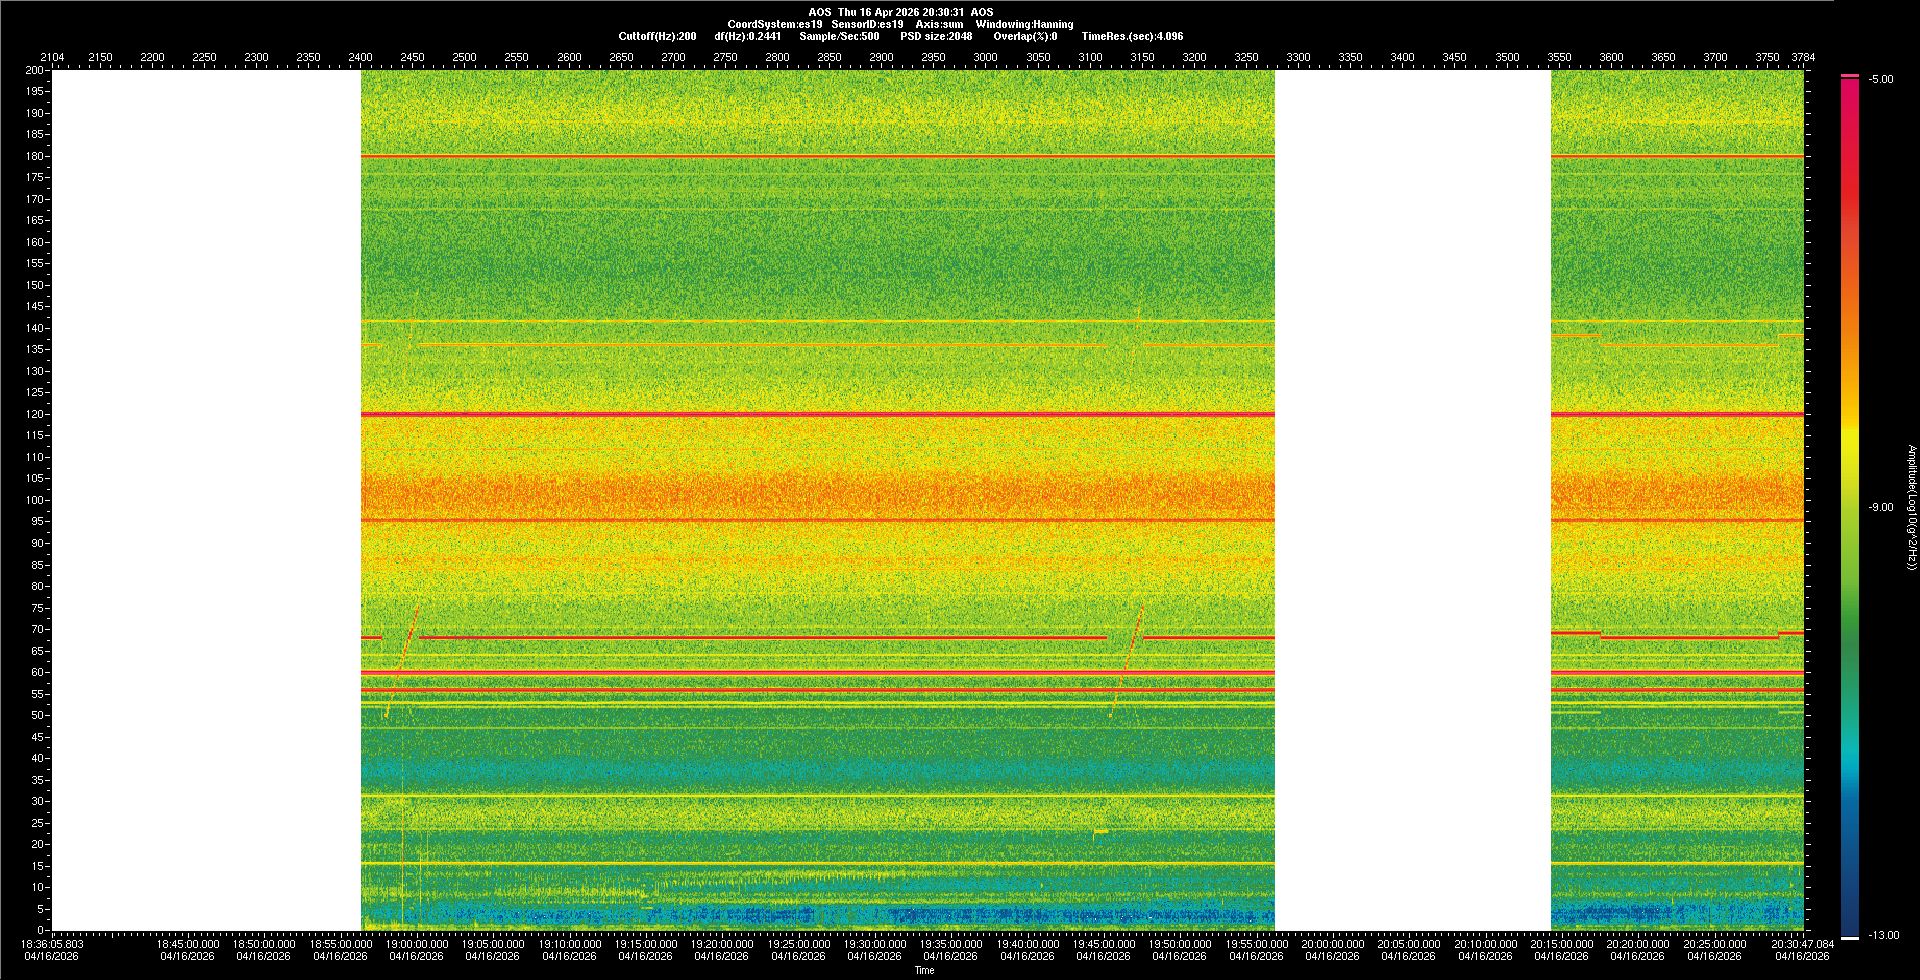Click the white data gap between 19:55 and 20:15
Screen dimensions: 1920x980
point(1412,500)
